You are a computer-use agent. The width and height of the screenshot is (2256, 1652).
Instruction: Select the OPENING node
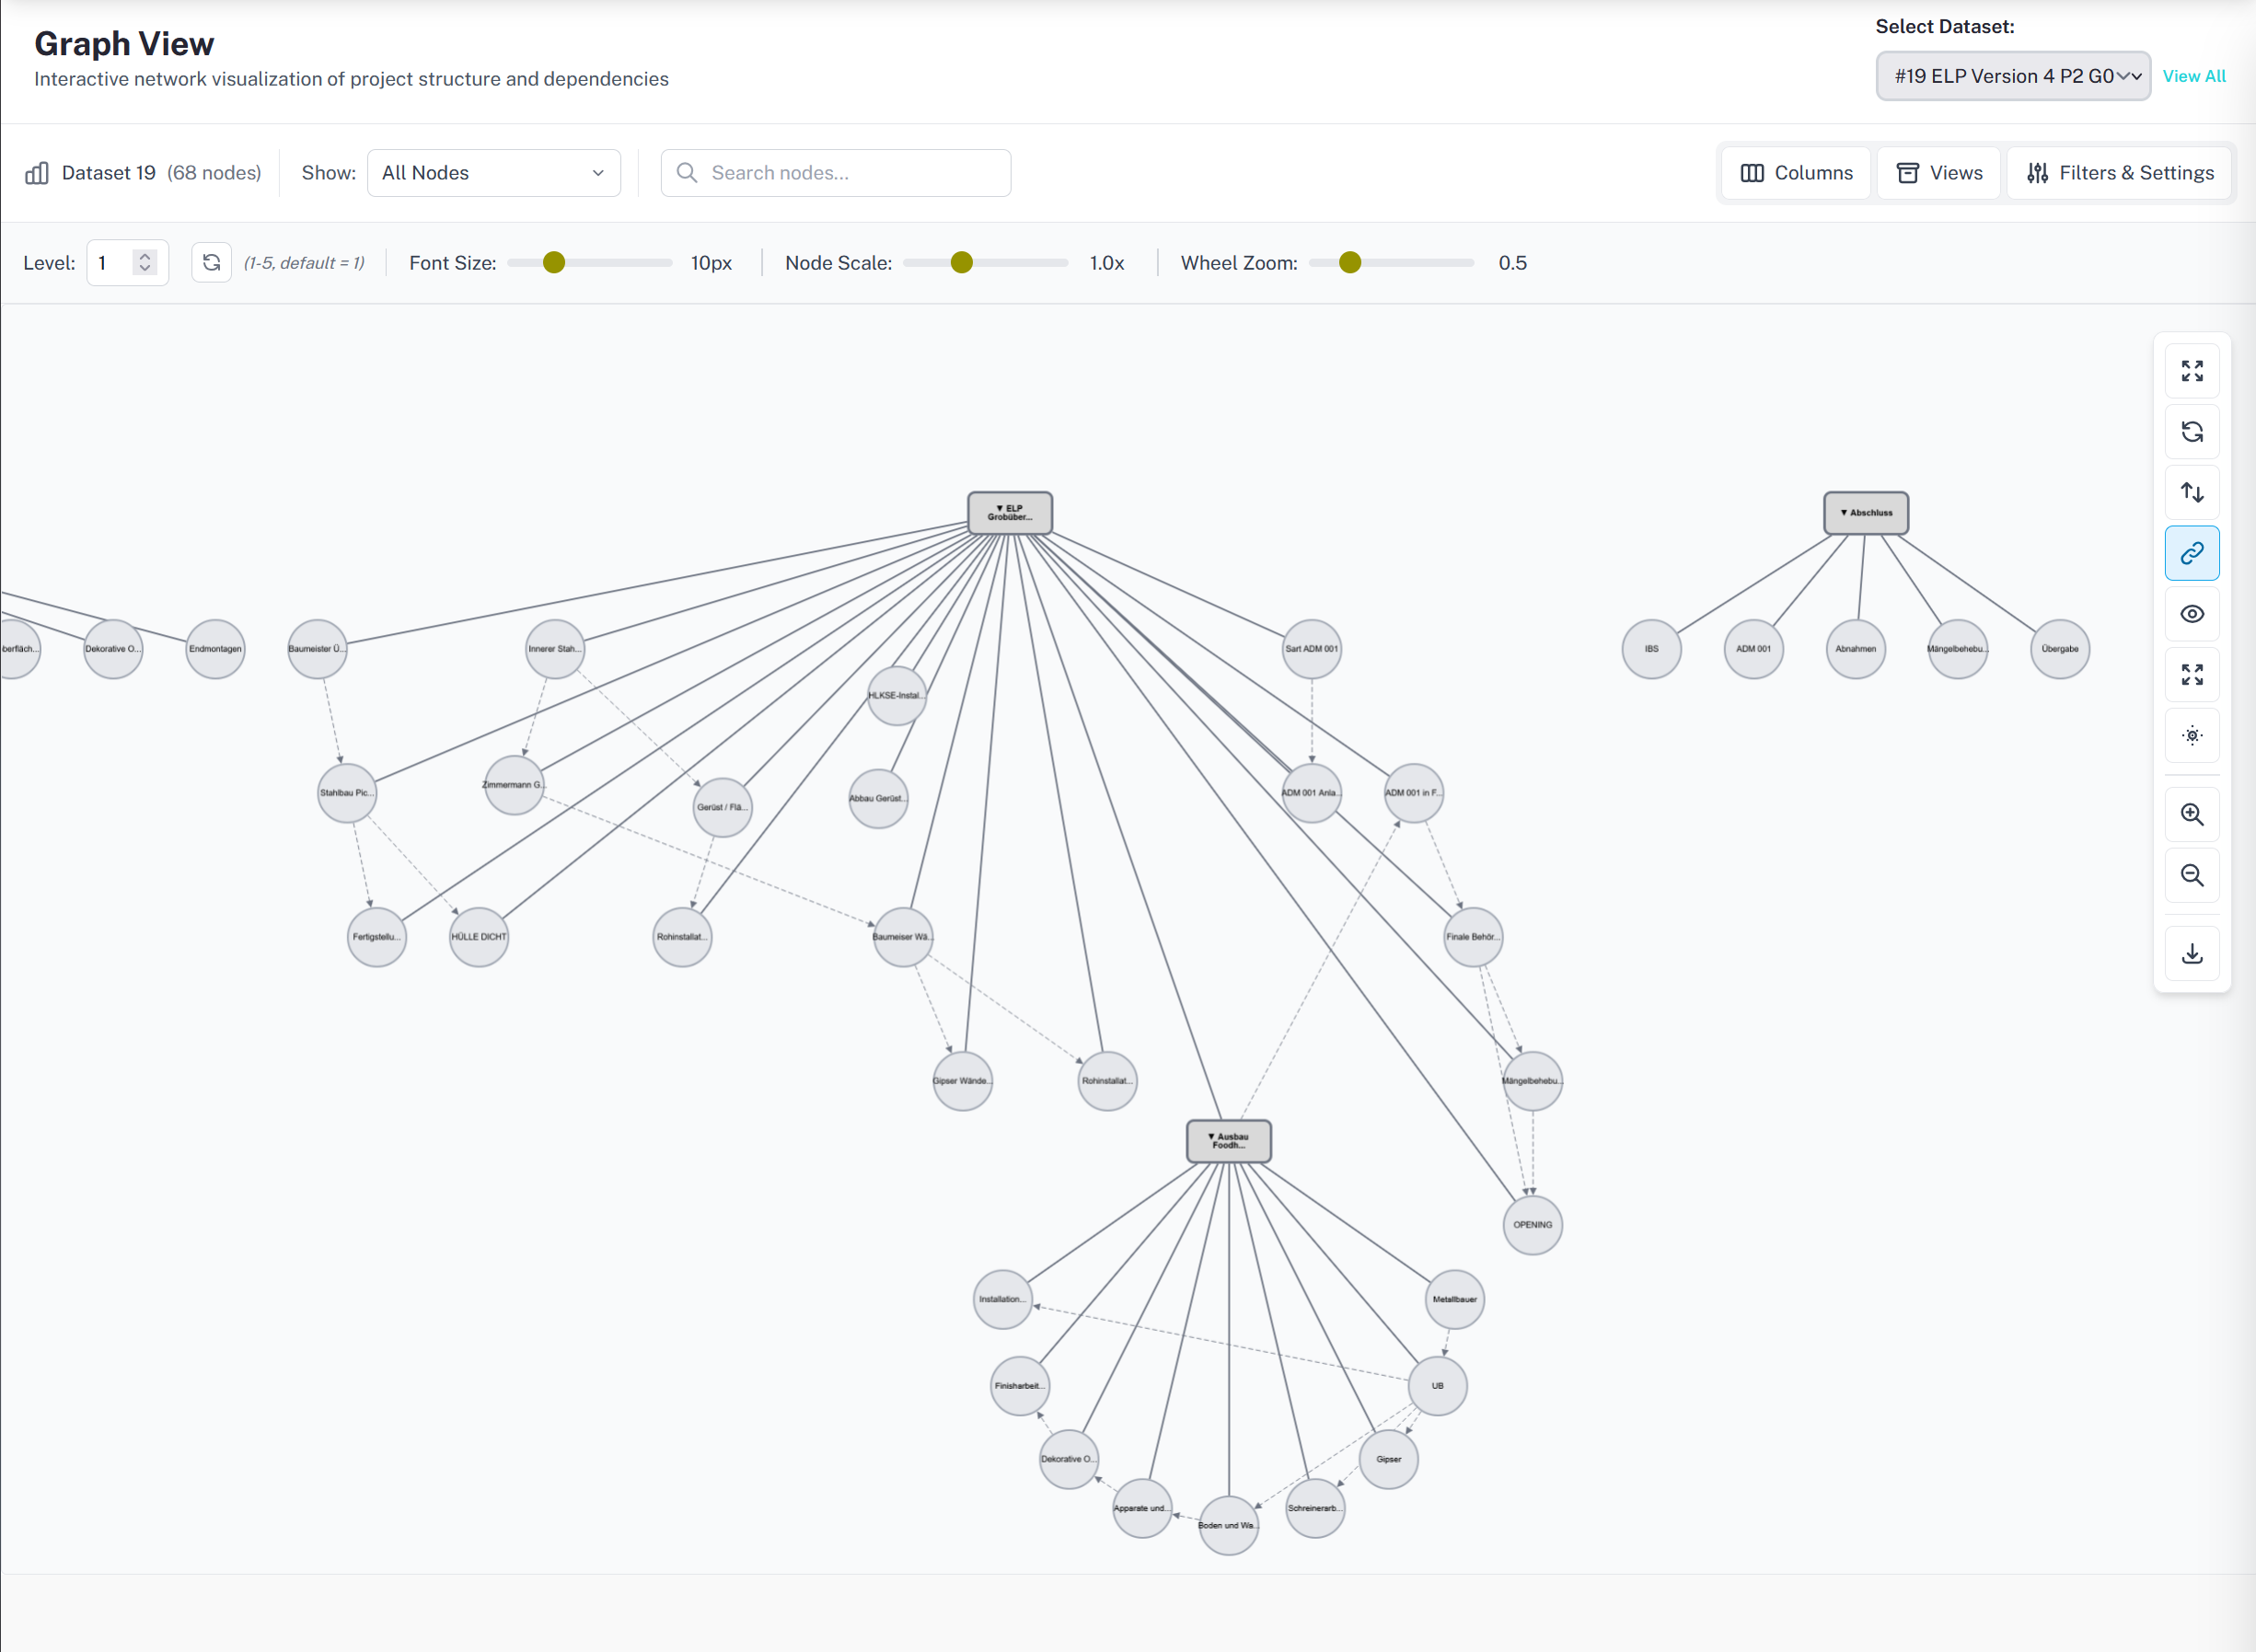click(x=1533, y=1225)
